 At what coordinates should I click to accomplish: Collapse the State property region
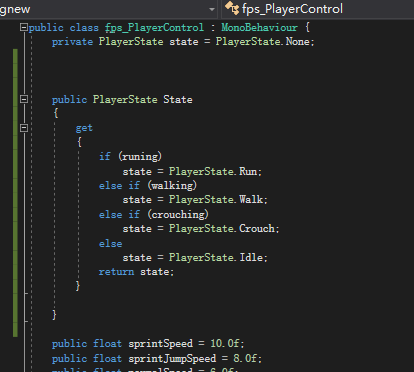(x=24, y=99)
